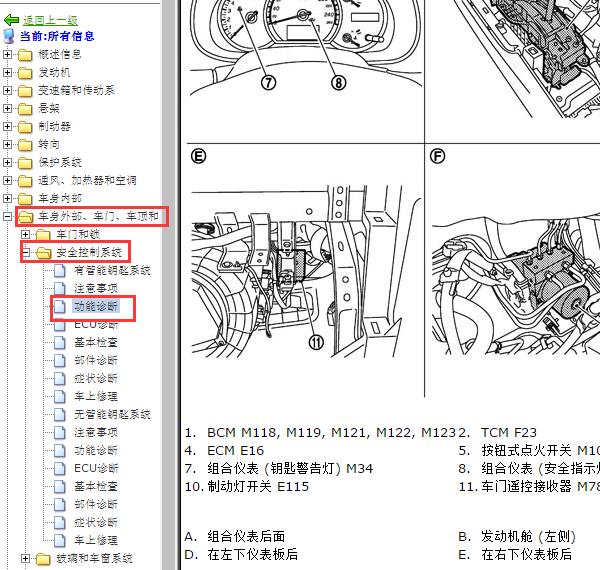600x570 pixels.
Task: Click the page icon beside 无智能钥匙系统
Action: coord(61,414)
